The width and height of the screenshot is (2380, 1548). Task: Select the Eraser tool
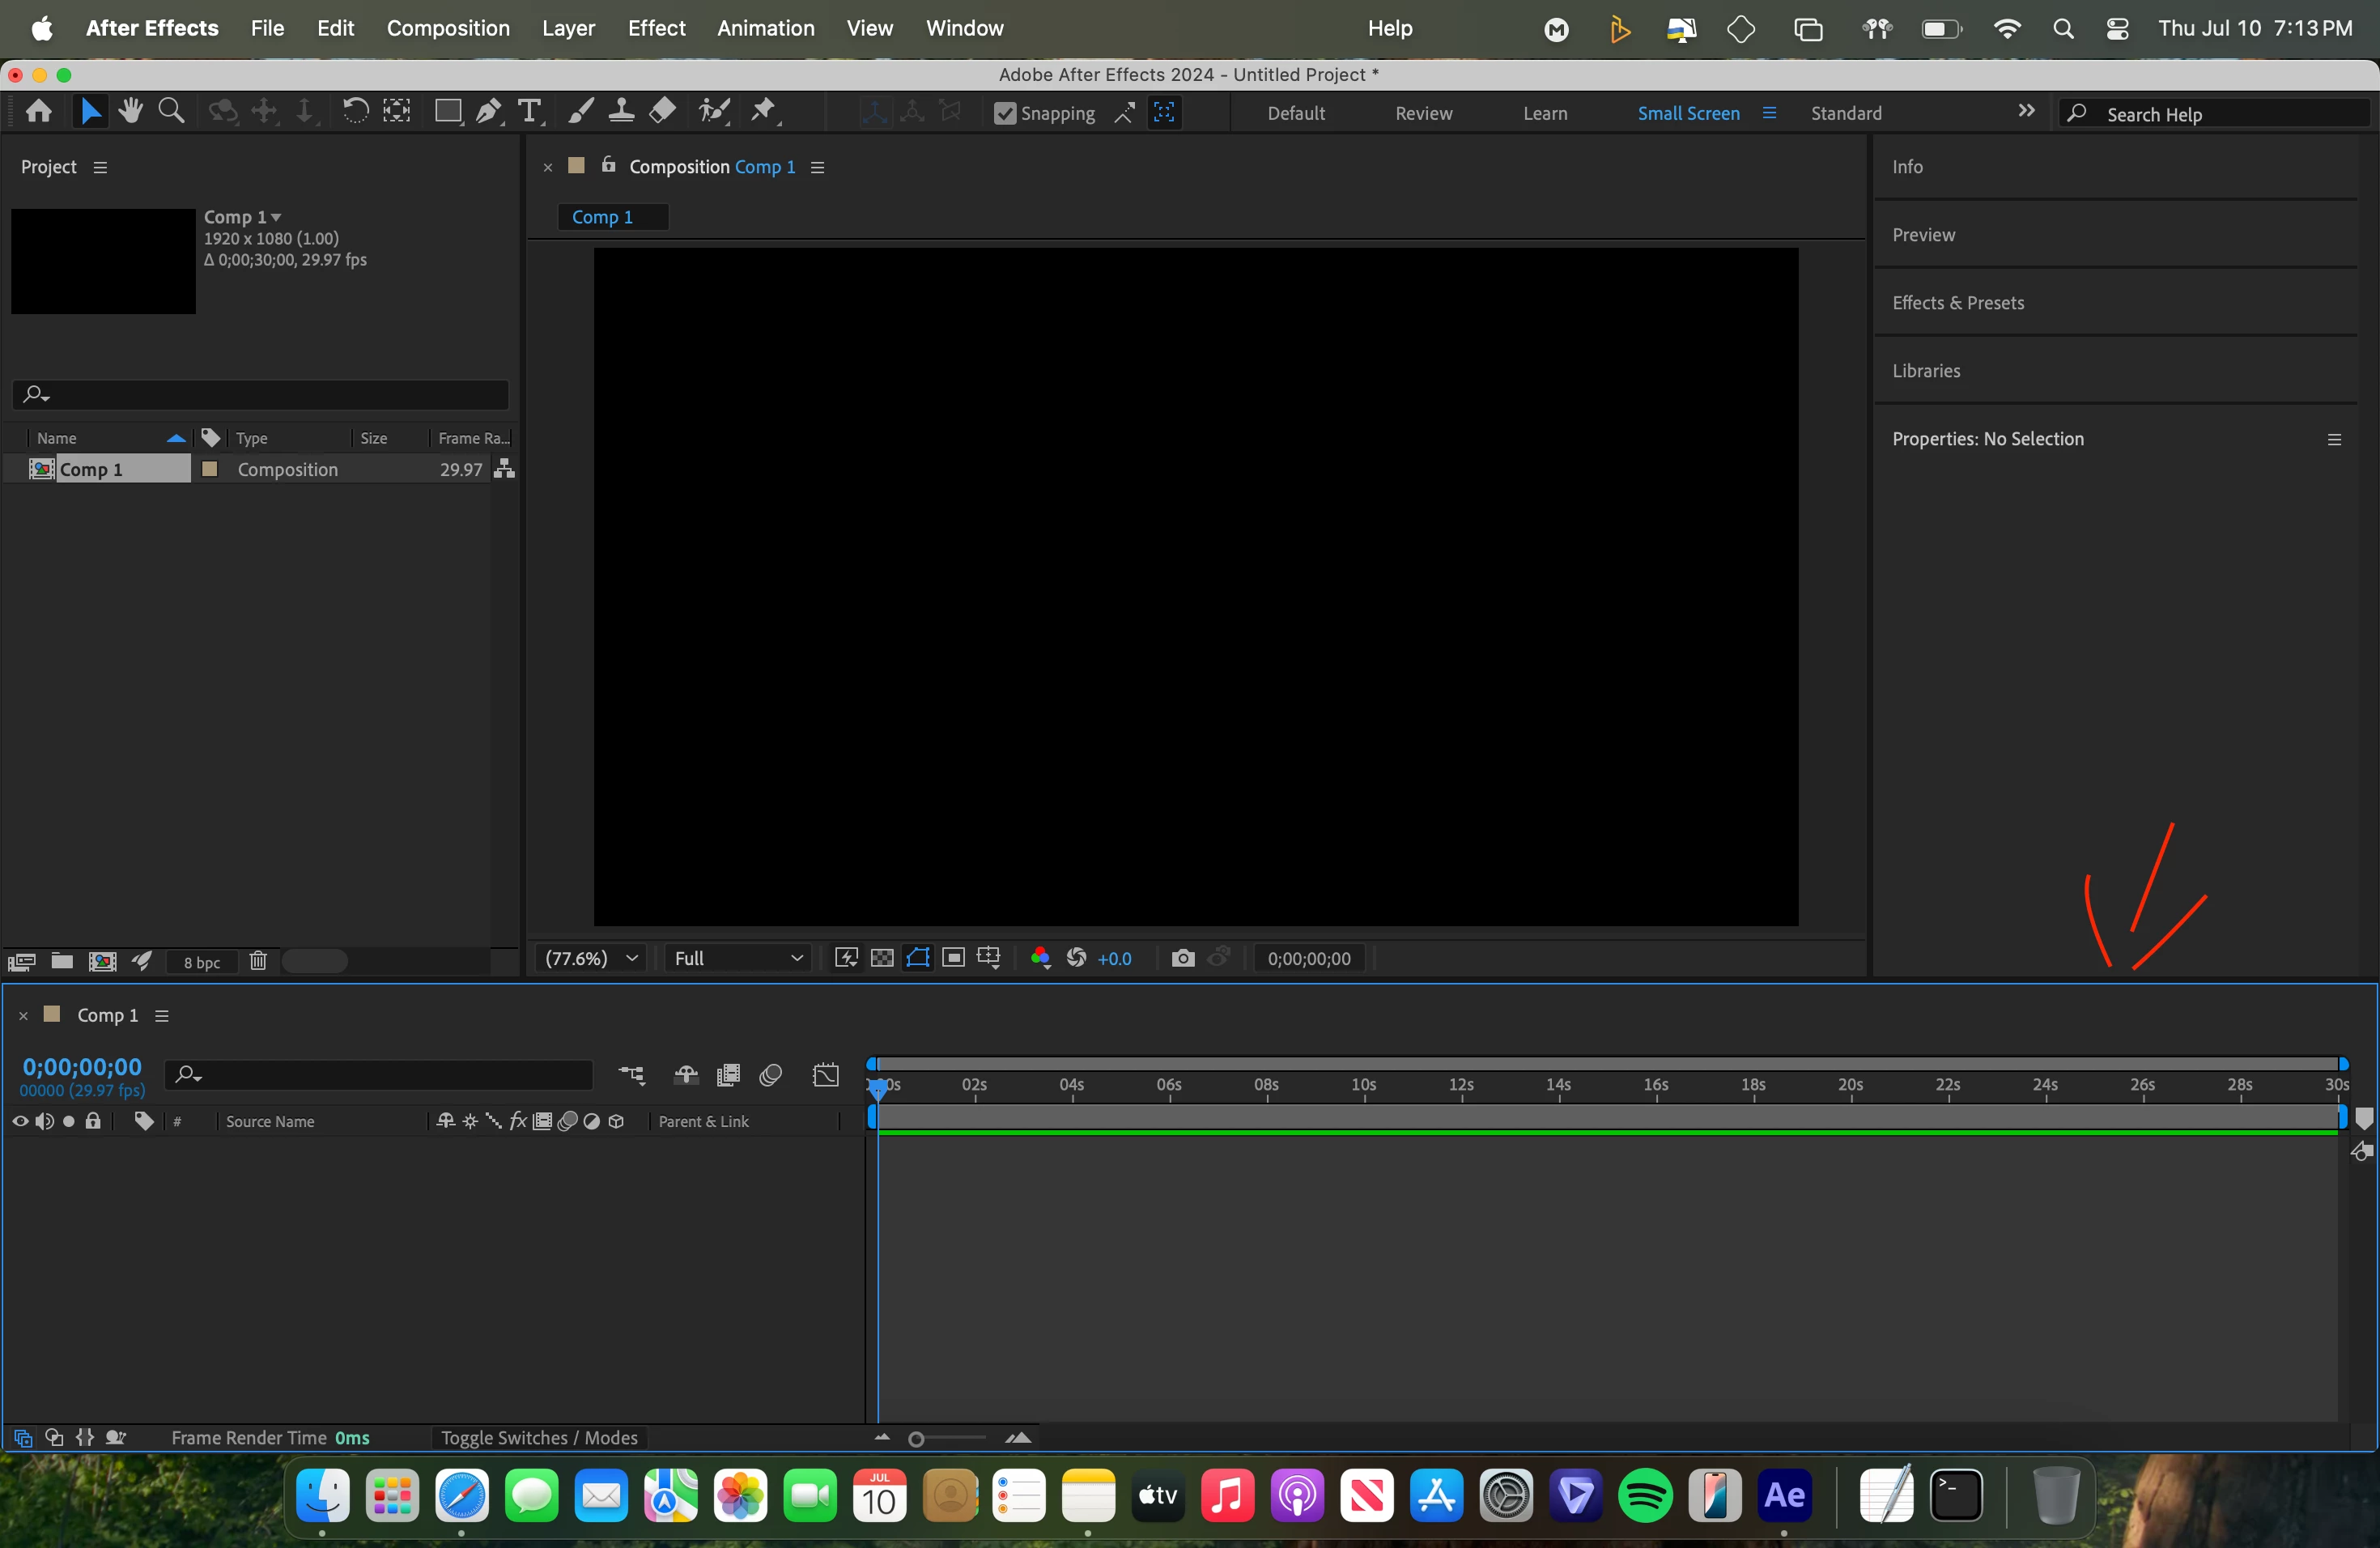click(x=662, y=111)
